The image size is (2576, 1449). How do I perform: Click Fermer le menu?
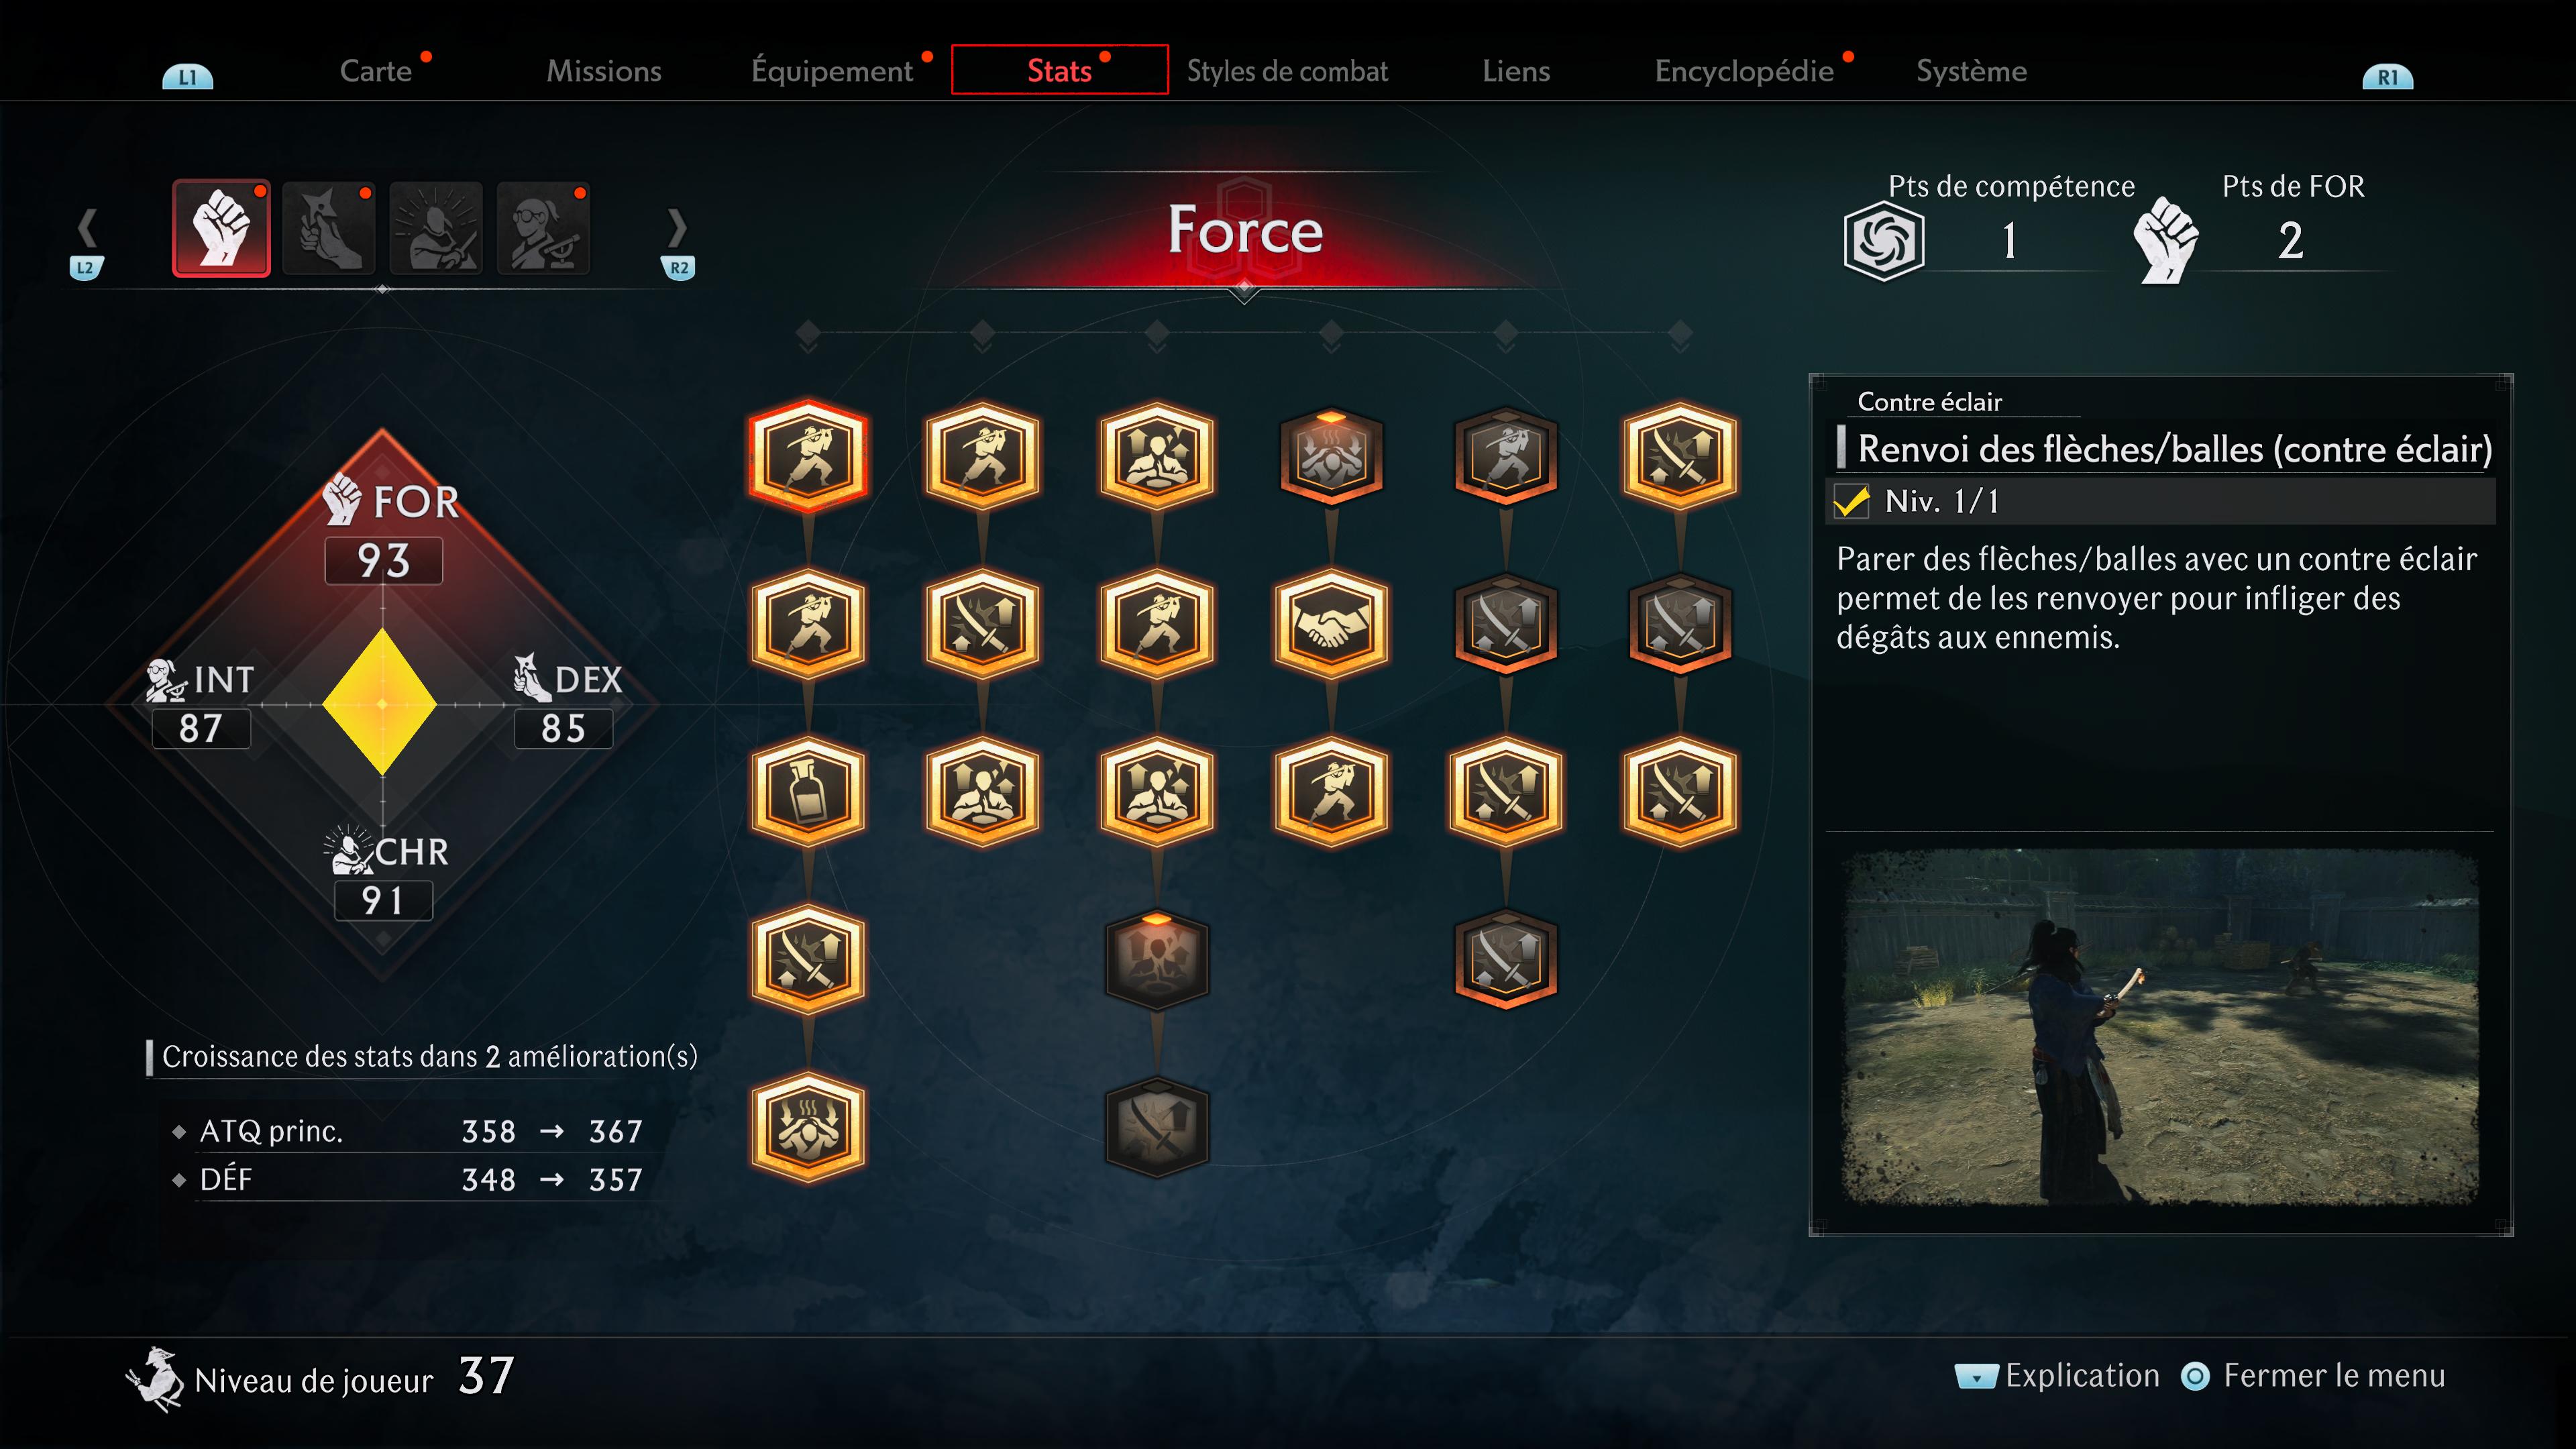click(x=2334, y=1376)
